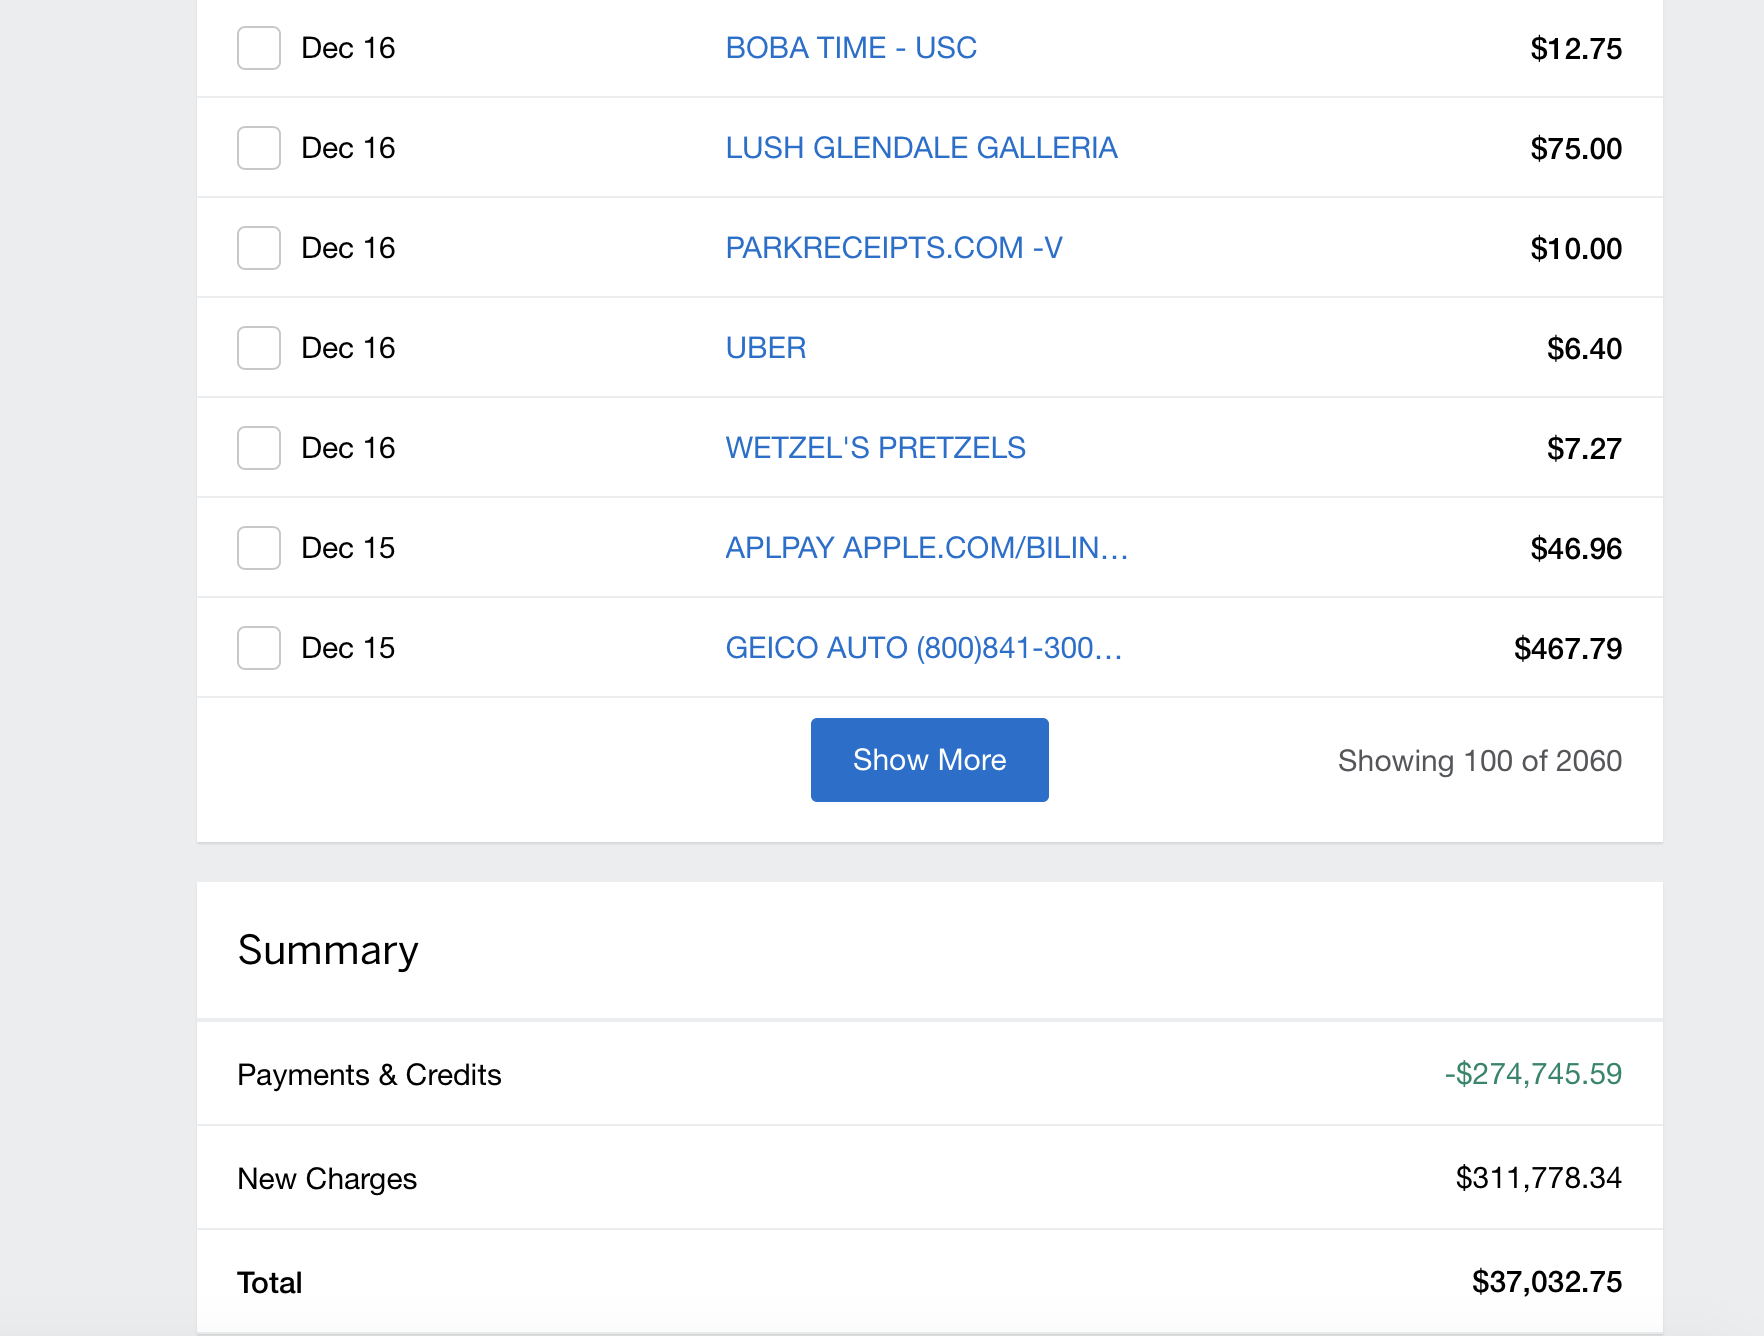Viewport: 1764px width, 1336px height.
Task: Click the Summary section header
Action: (328, 950)
